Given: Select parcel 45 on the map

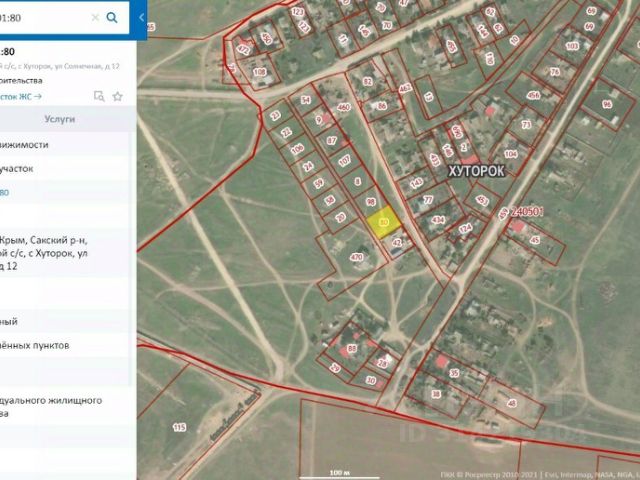Looking at the screenshot, I should 534,240.
